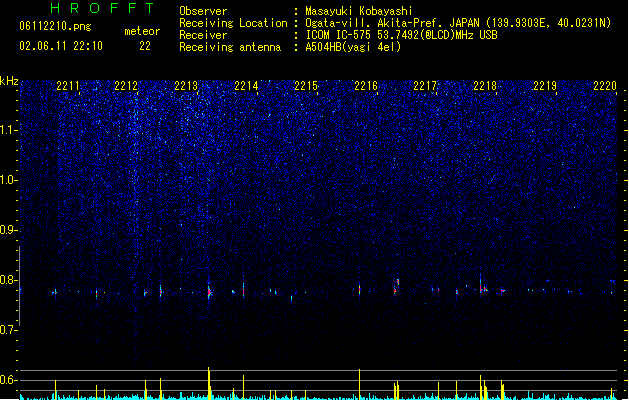Image resolution: width=629 pixels, height=400 pixels.
Task: Click the 0.7 kHz axis label
Action: tap(8, 330)
